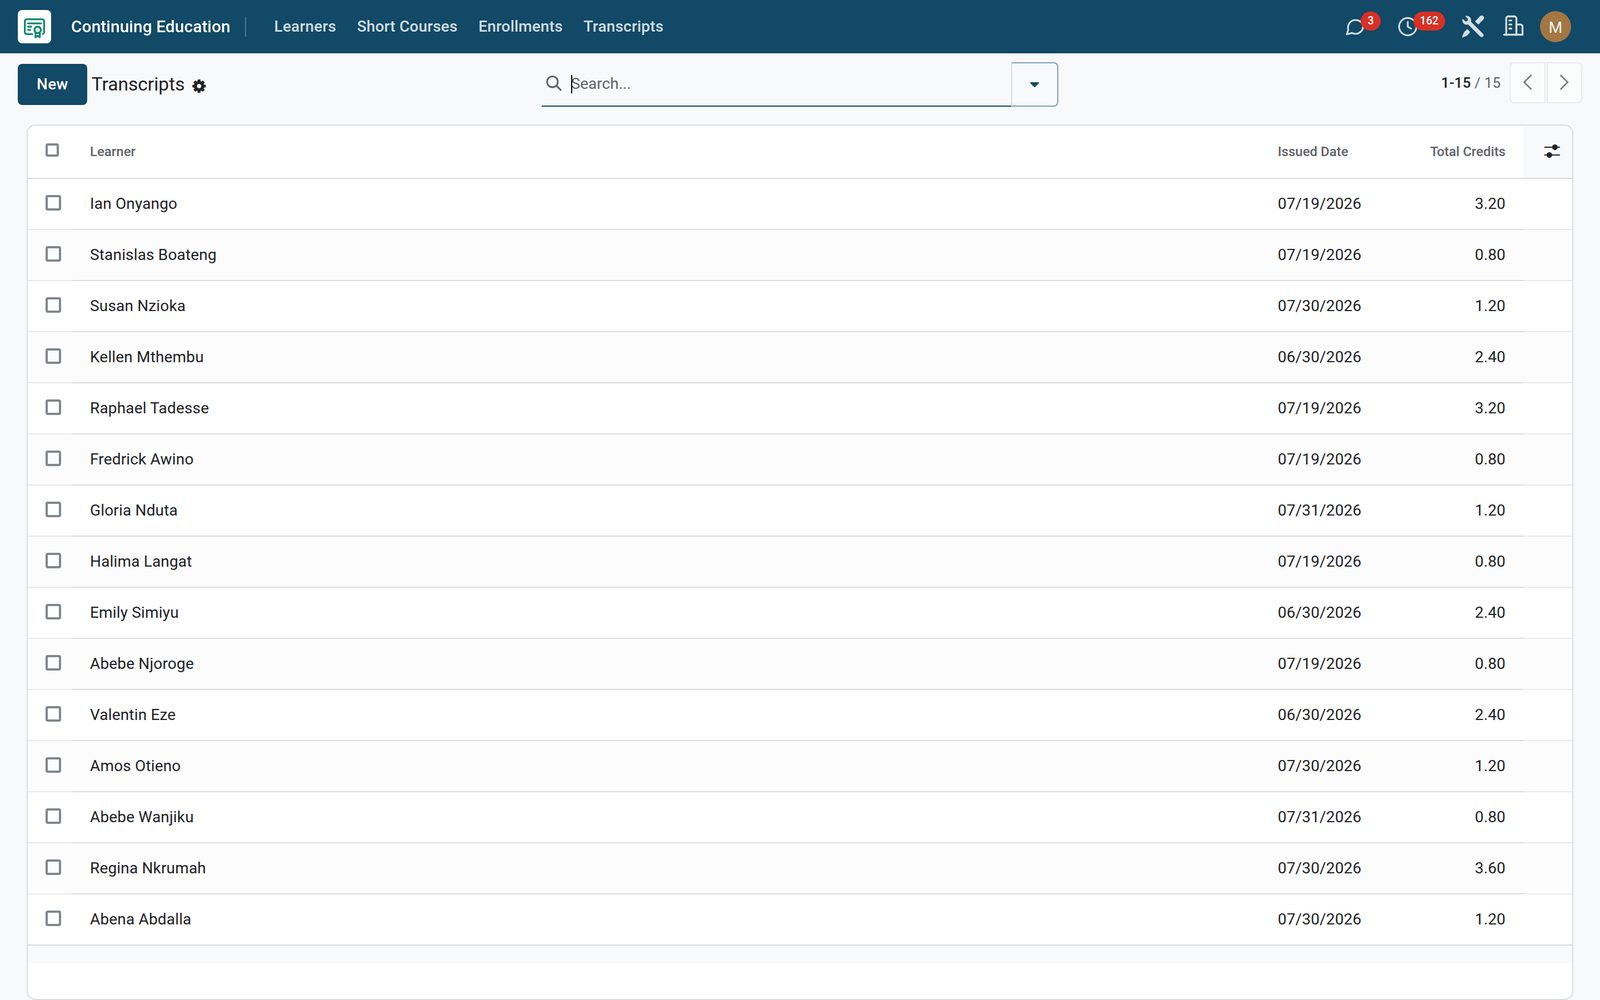Open the developer tools wrench icon
Screen dimensions: 1600x1000
(1472, 27)
